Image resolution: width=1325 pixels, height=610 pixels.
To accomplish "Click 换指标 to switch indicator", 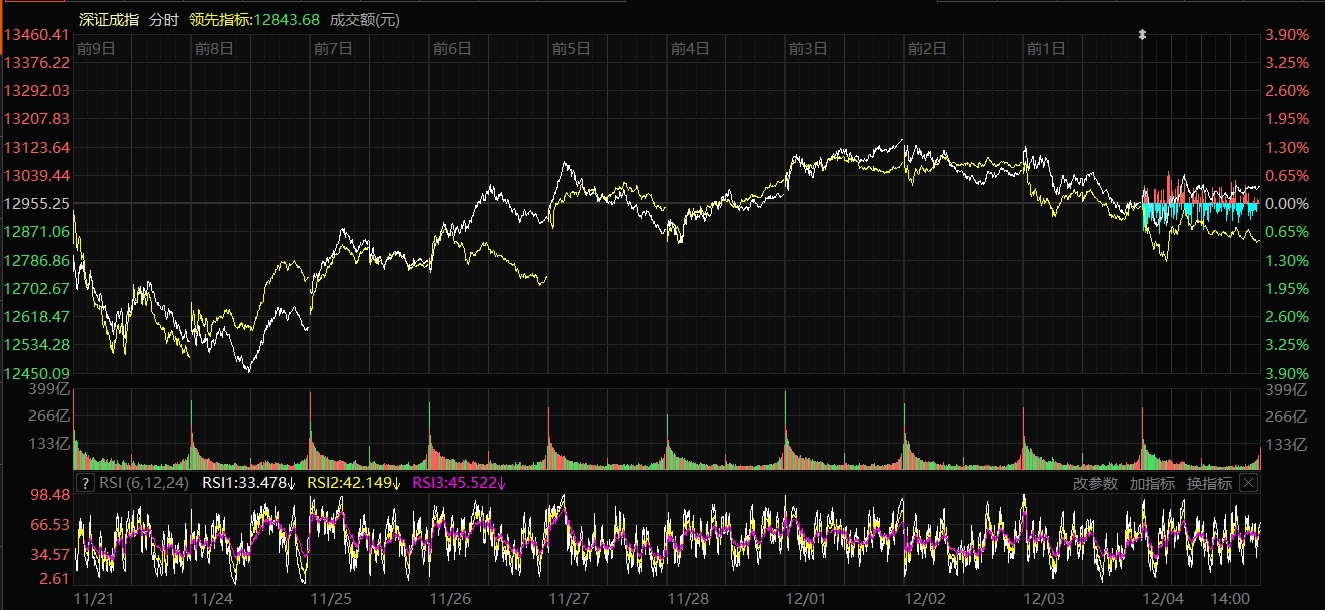I will point(1209,483).
